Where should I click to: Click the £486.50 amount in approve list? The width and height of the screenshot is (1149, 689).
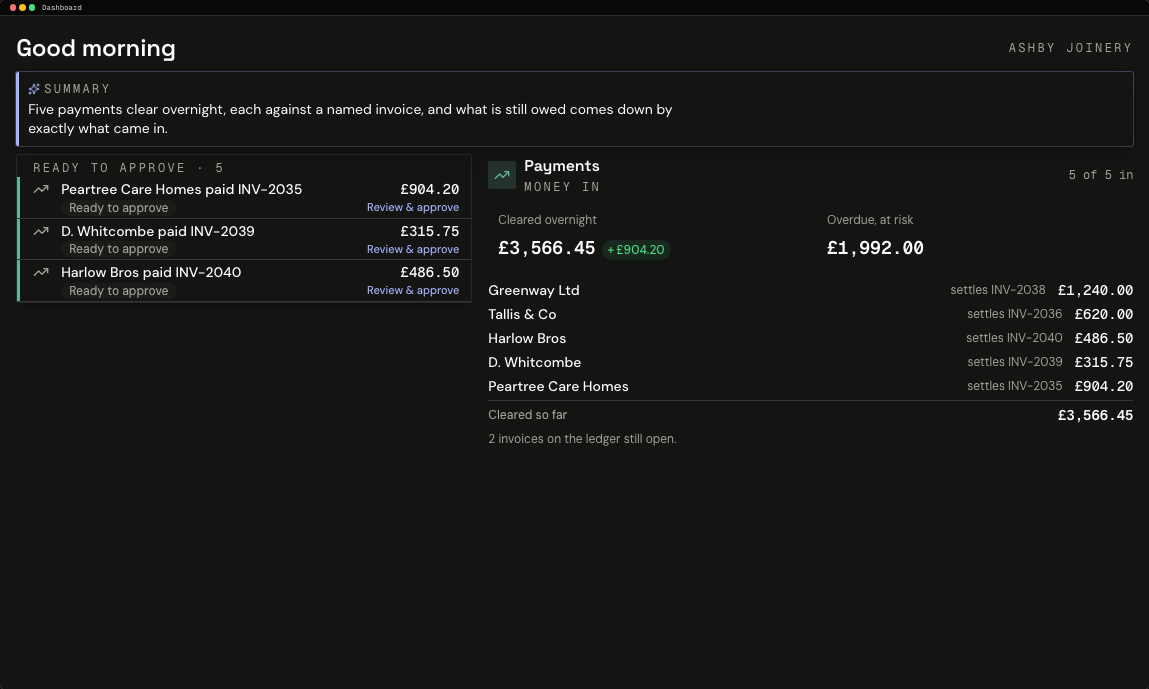pos(429,272)
